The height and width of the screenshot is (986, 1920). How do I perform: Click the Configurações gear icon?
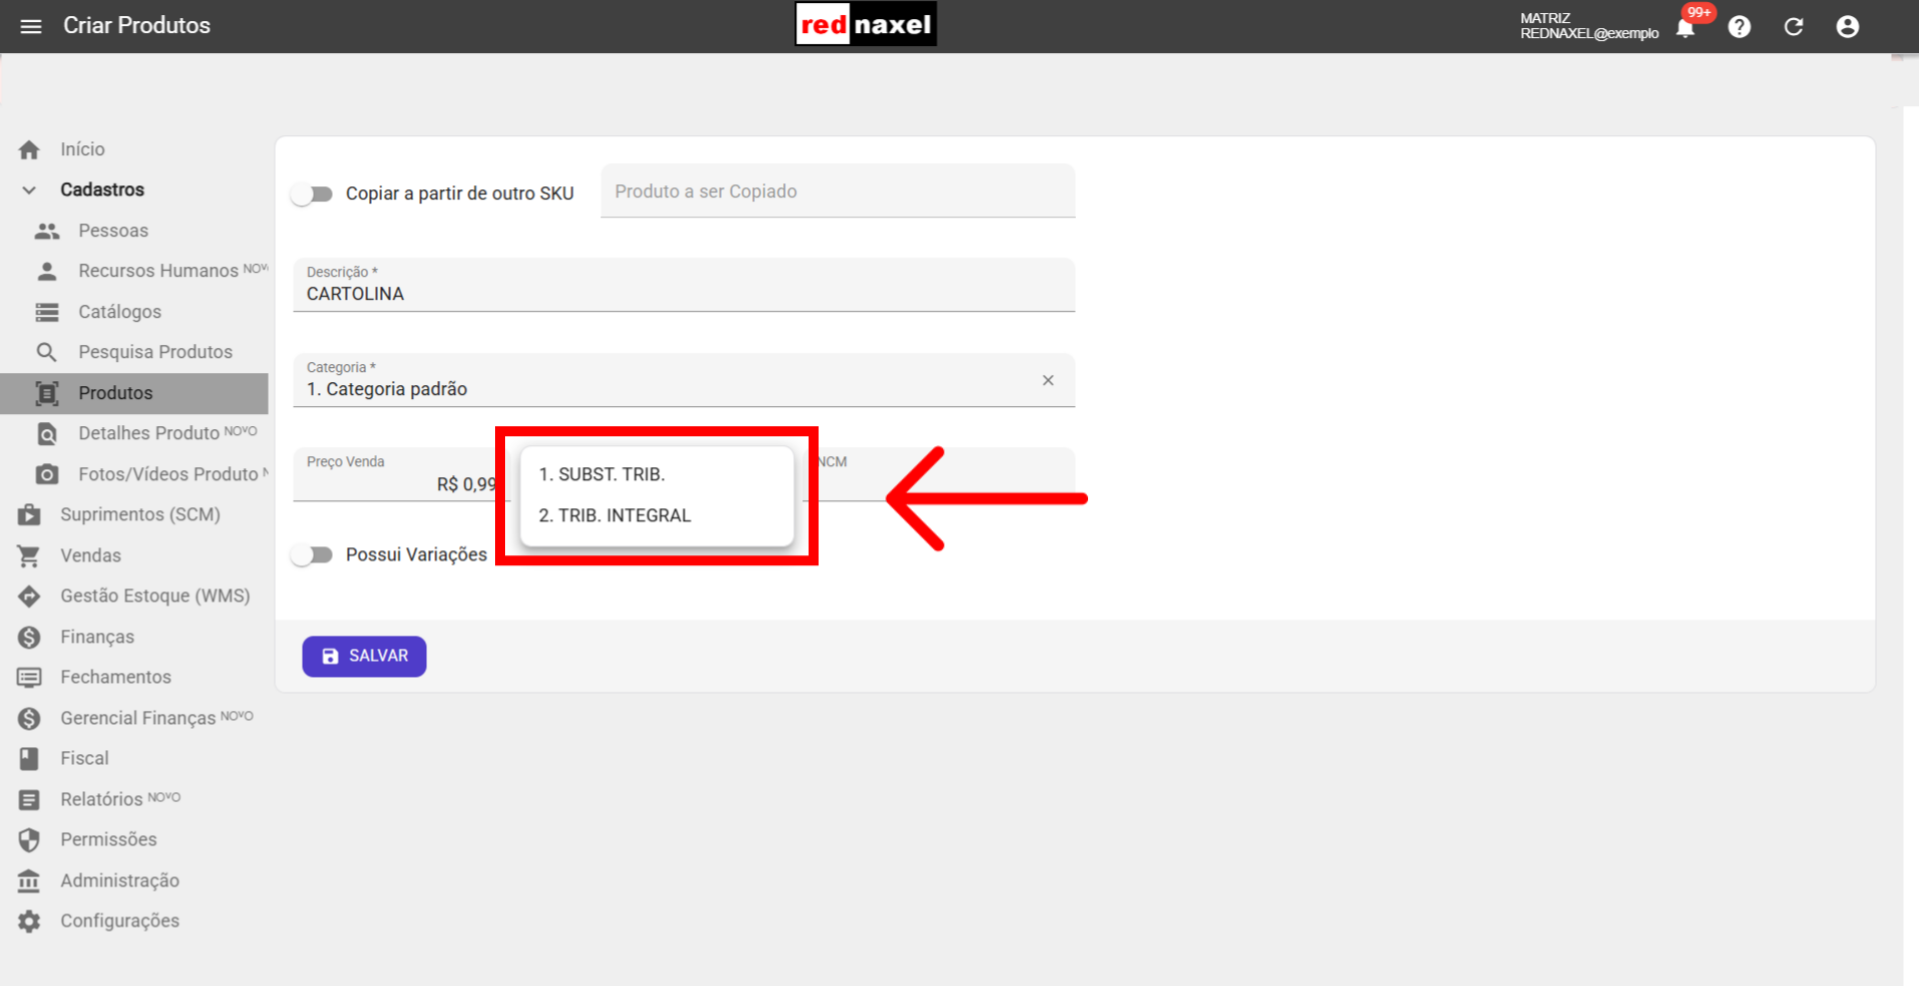point(29,921)
